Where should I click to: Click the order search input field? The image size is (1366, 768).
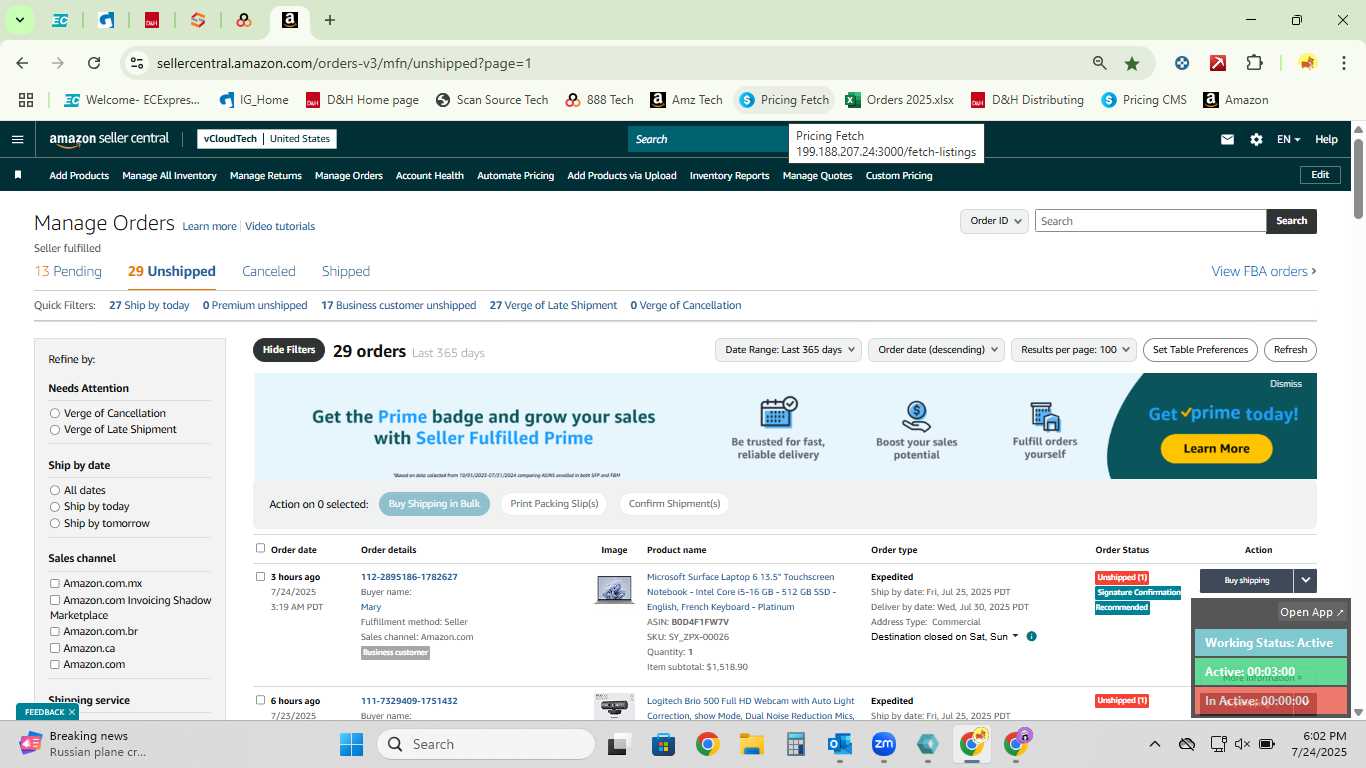pos(1150,221)
